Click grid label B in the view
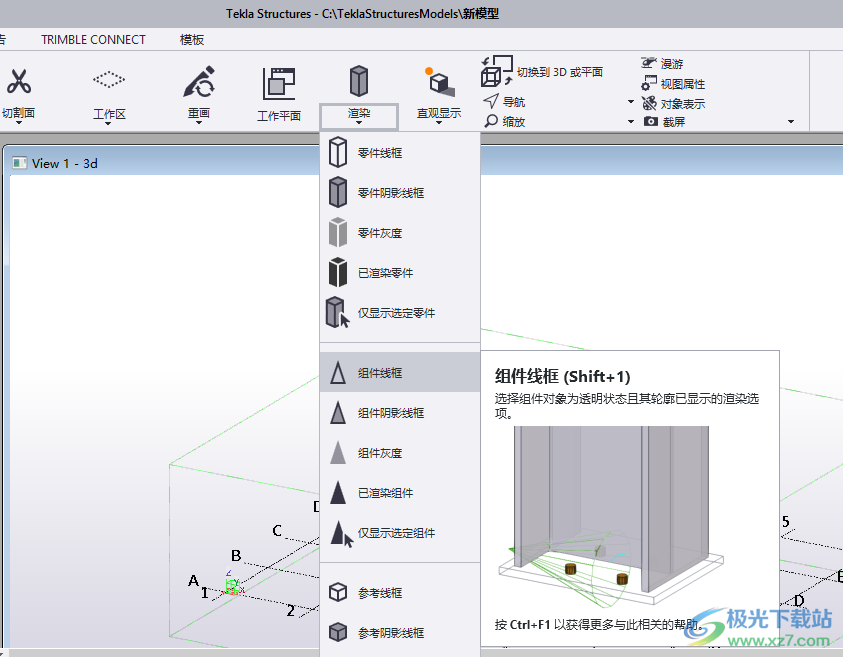The height and width of the screenshot is (657, 843). pos(236,555)
